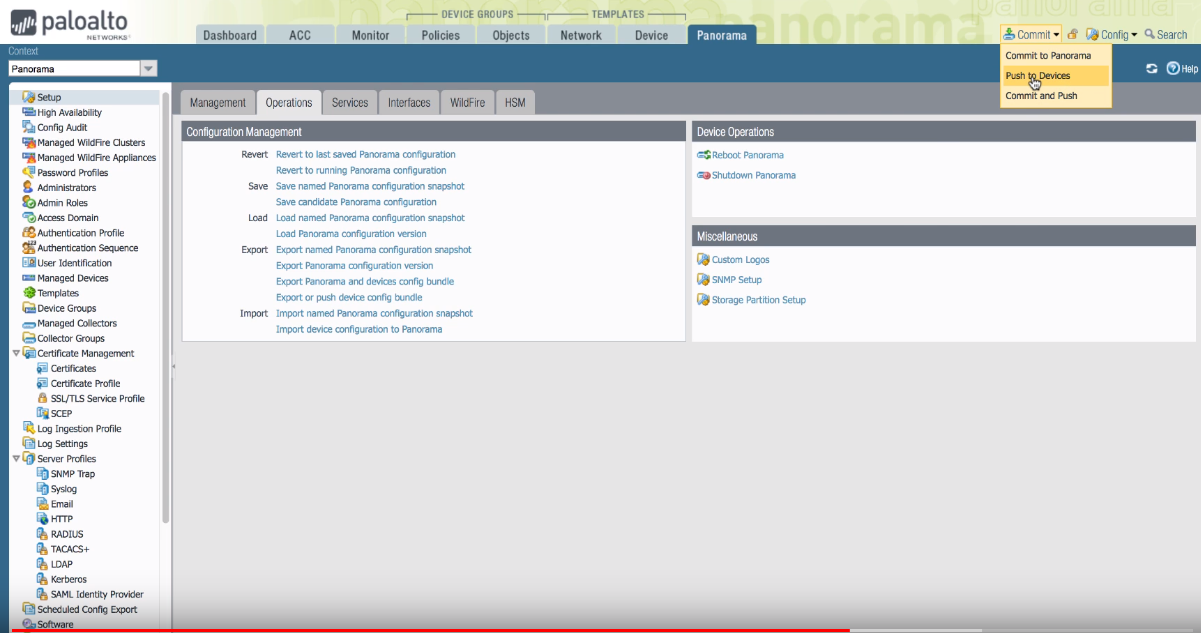Select Managed Devices in sidebar
1201x633 pixels.
72,278
